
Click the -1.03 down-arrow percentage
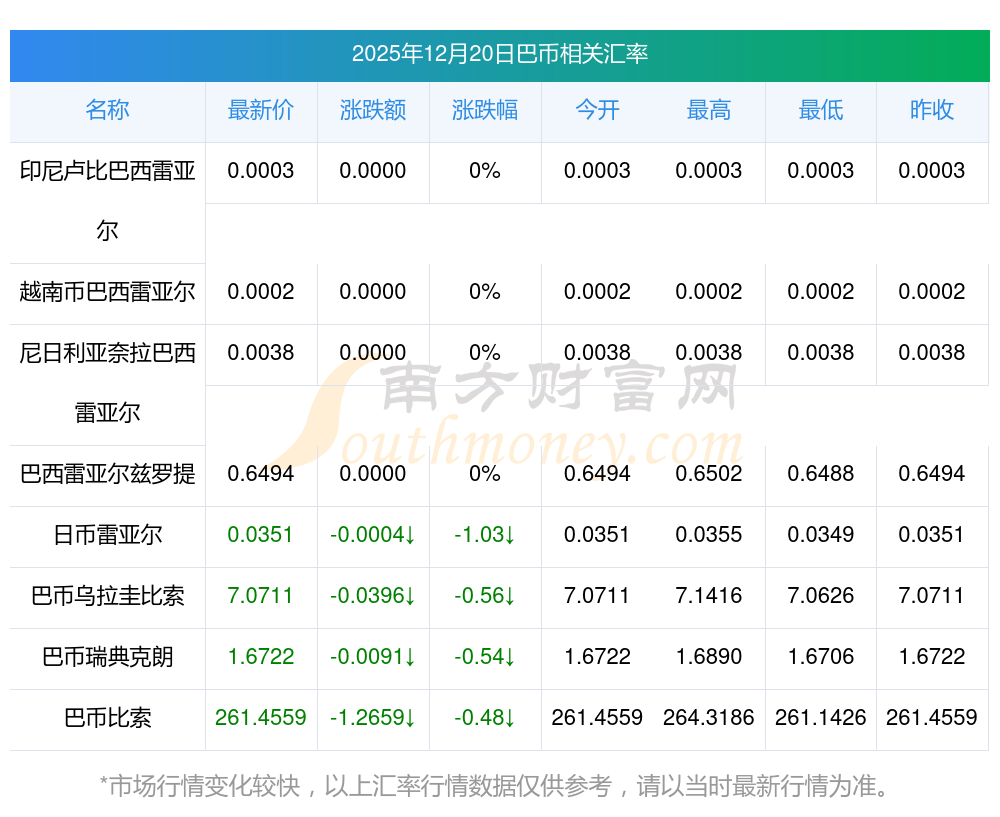(485, 535)
